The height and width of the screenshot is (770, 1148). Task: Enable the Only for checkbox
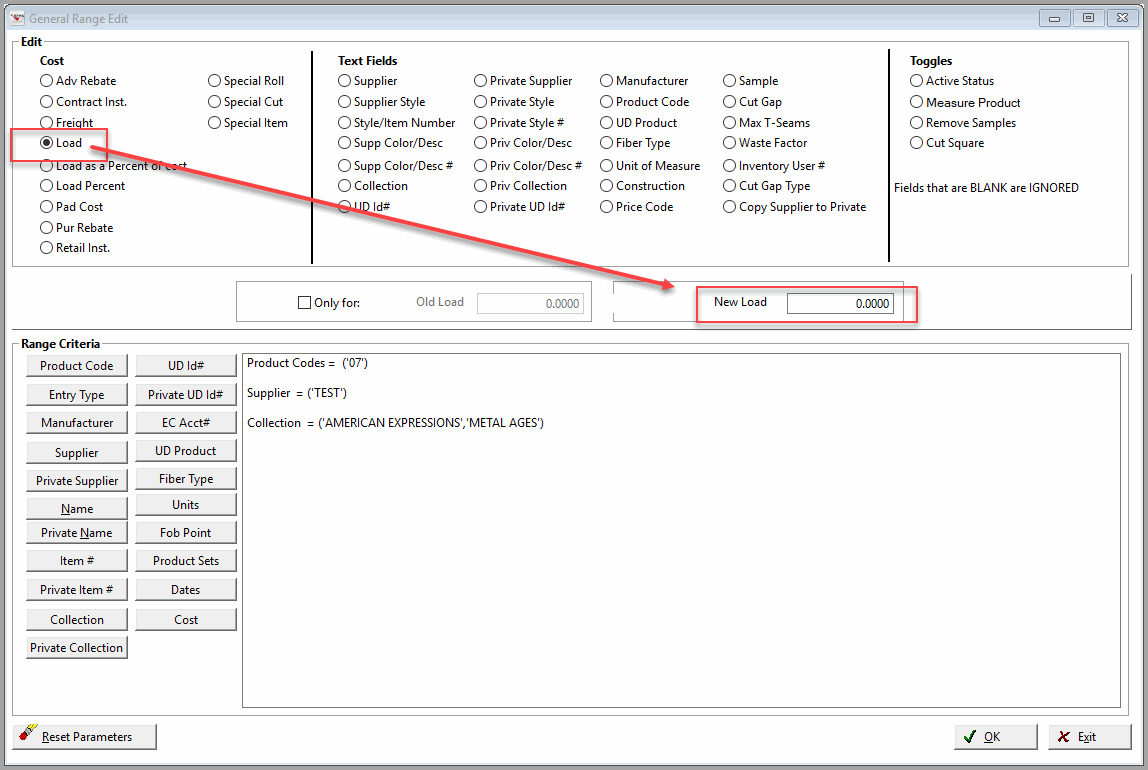(305, 302)
